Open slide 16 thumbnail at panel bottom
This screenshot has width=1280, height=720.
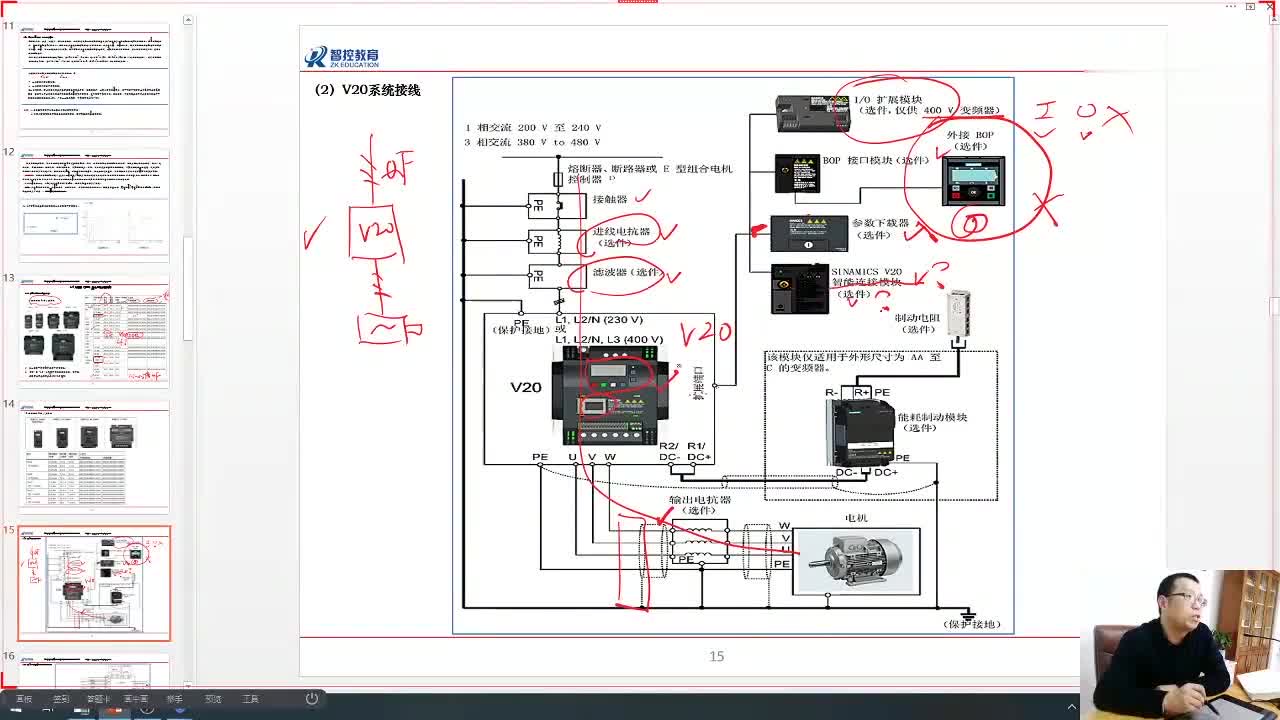[94, 671]
